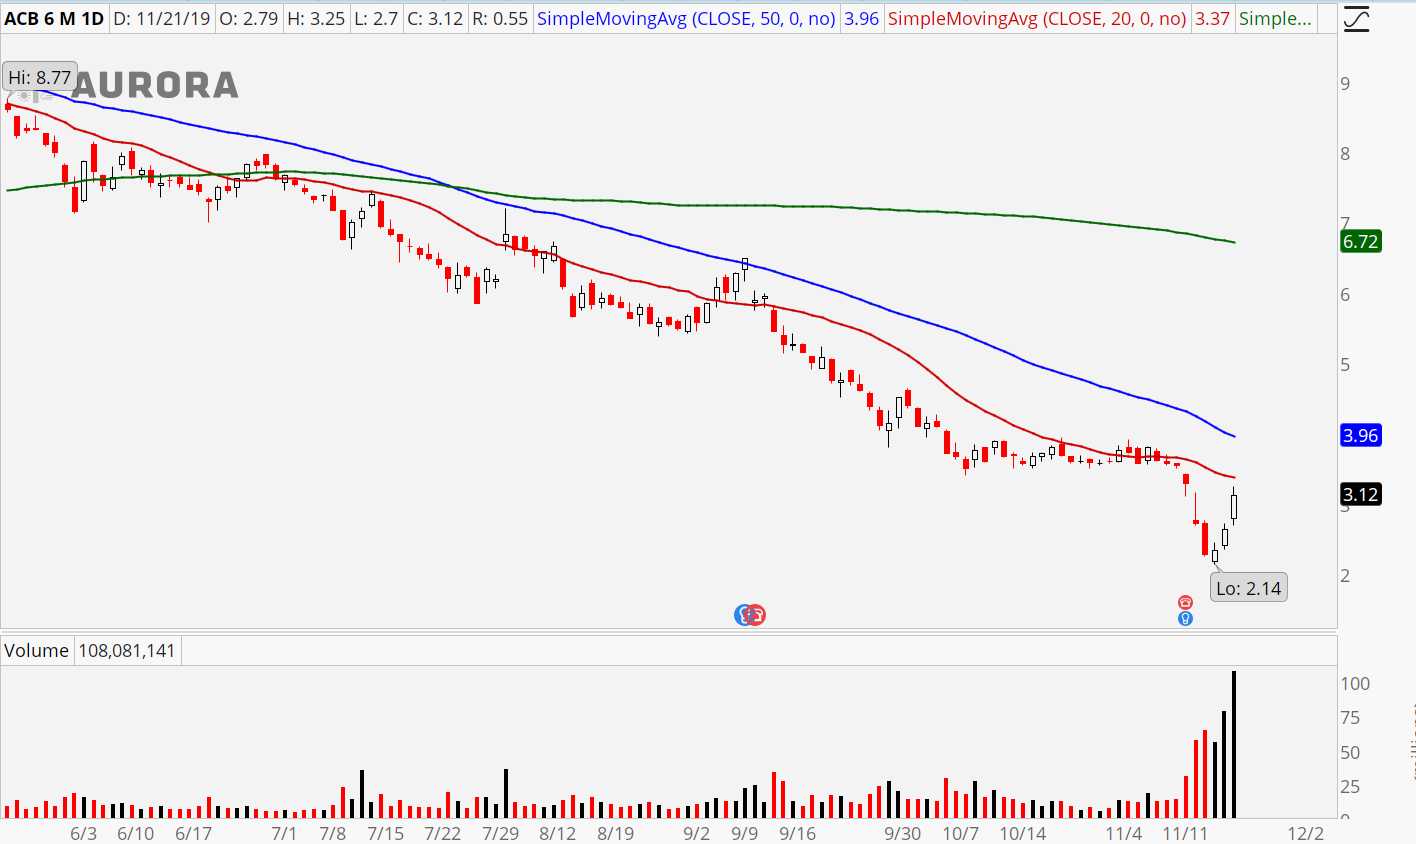Click the Lo: 2.14 price bubble

(x=1249, y=588)
